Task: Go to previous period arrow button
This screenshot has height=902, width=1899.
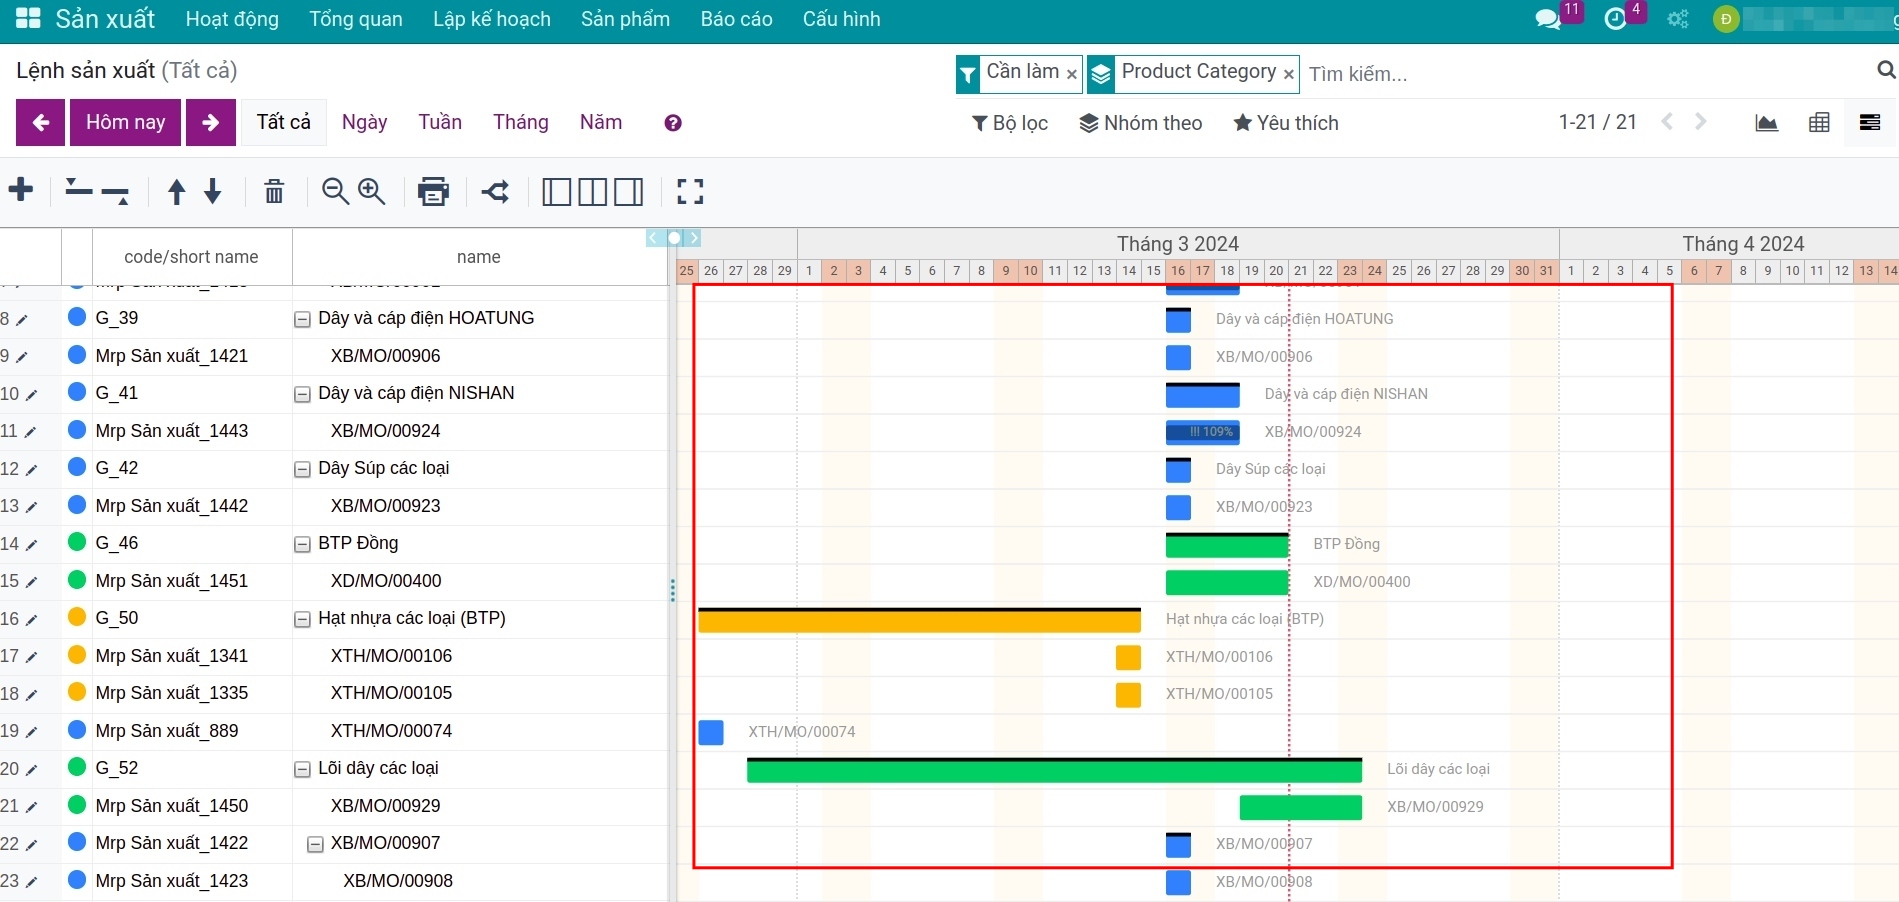Action: 41,122
